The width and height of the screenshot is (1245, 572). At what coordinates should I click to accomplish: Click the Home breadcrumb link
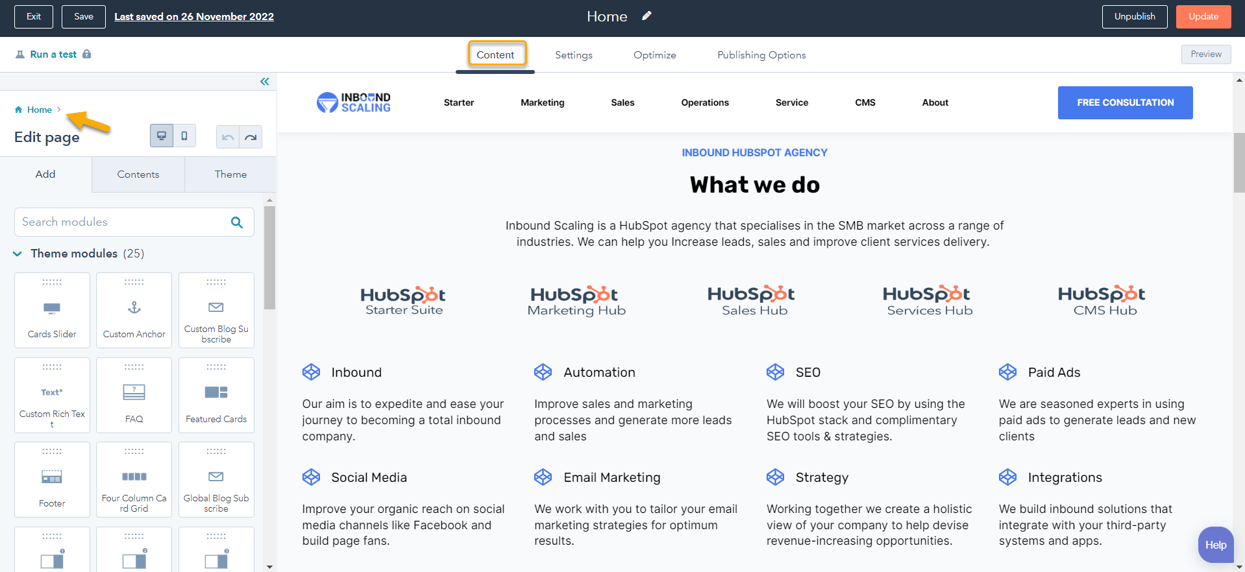[39, 110]
